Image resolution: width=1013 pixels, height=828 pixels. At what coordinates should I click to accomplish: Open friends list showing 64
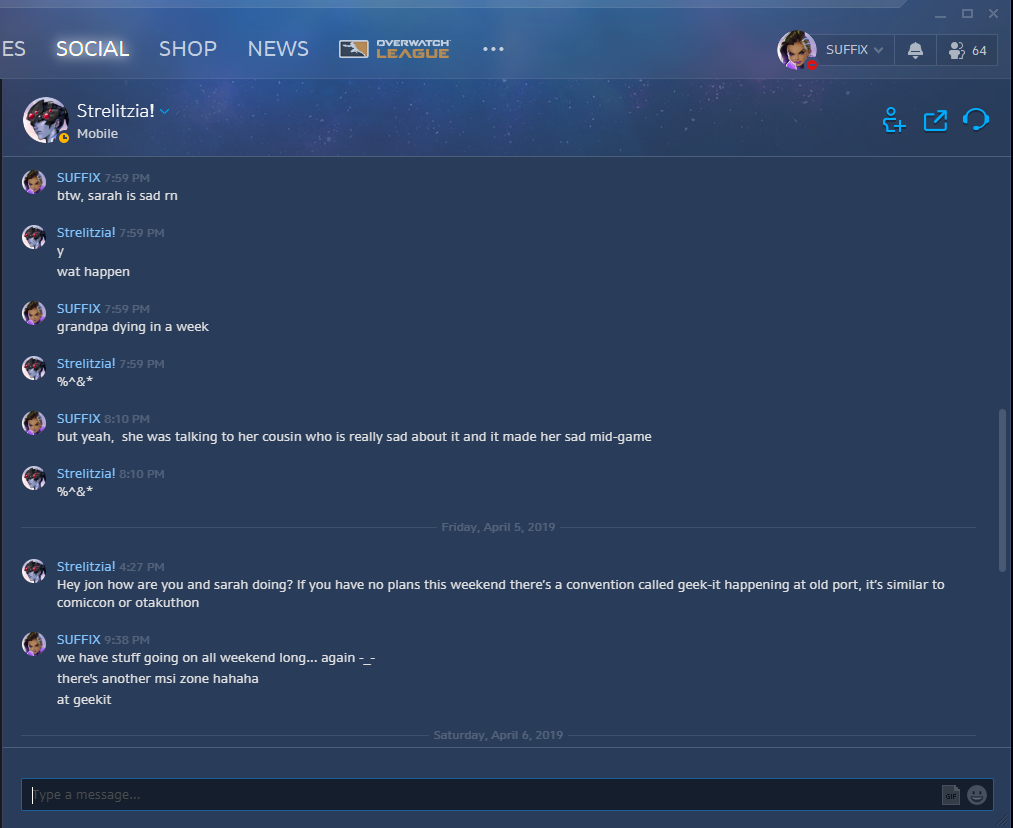(967, 50)
